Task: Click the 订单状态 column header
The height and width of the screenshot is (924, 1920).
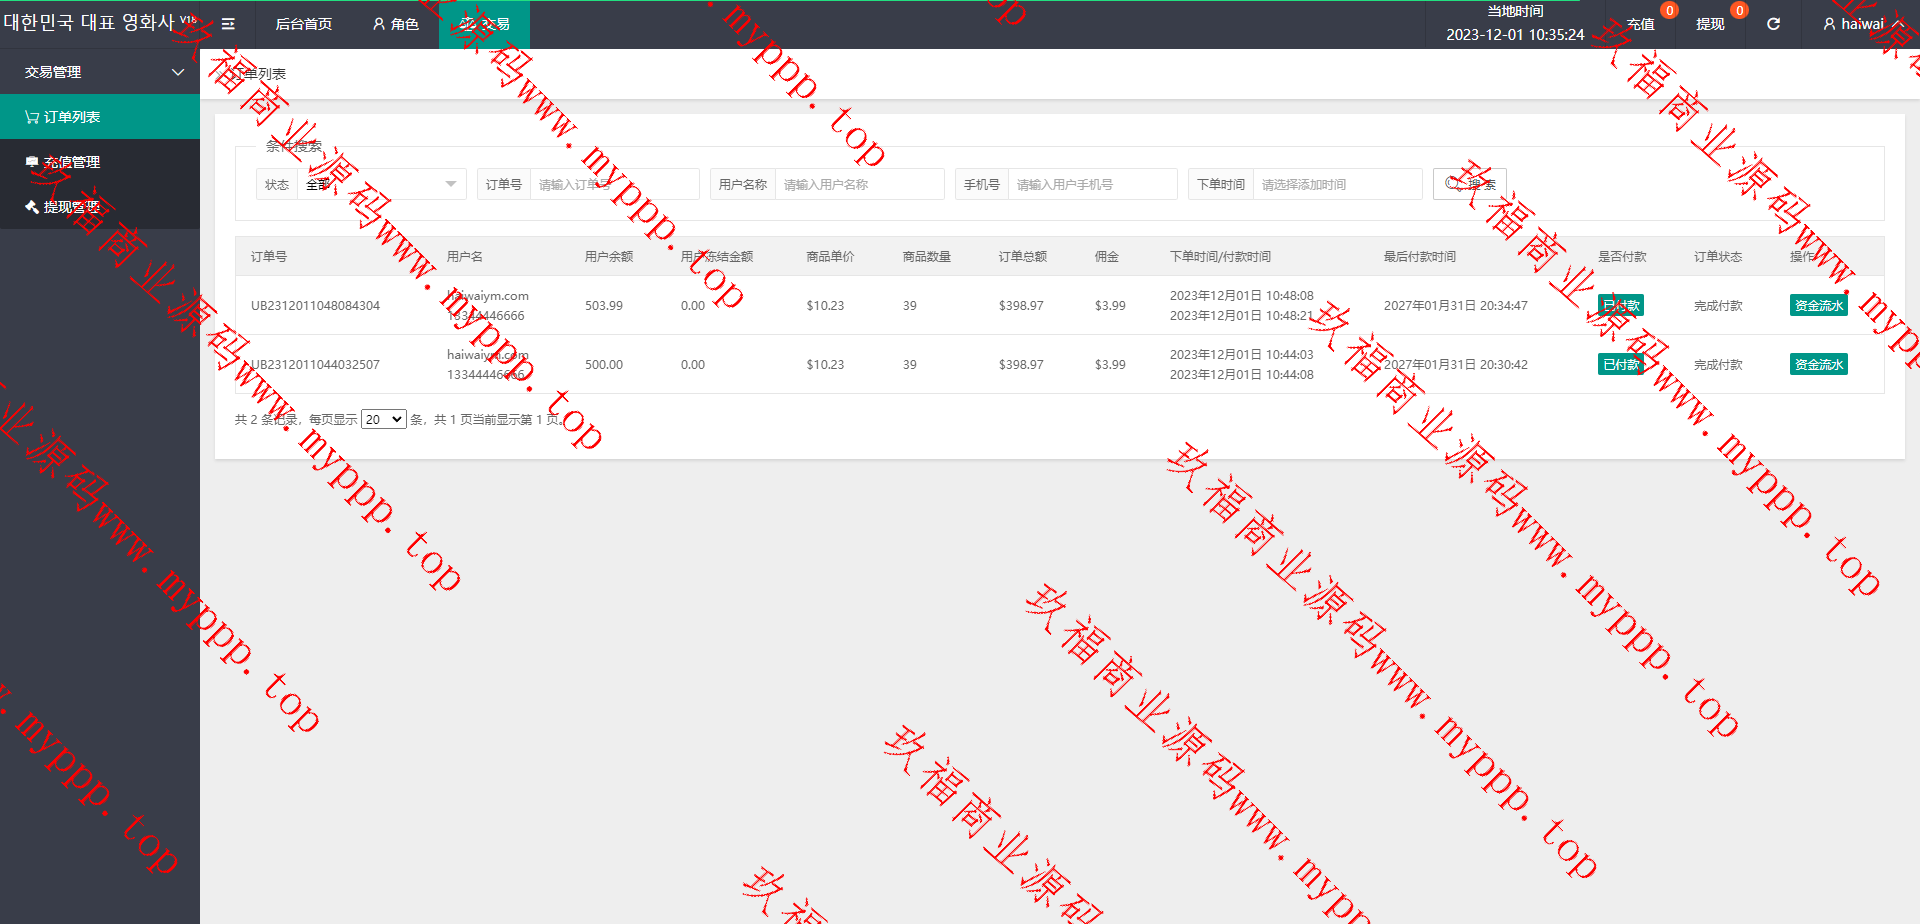Action: tap(1718, 256)
